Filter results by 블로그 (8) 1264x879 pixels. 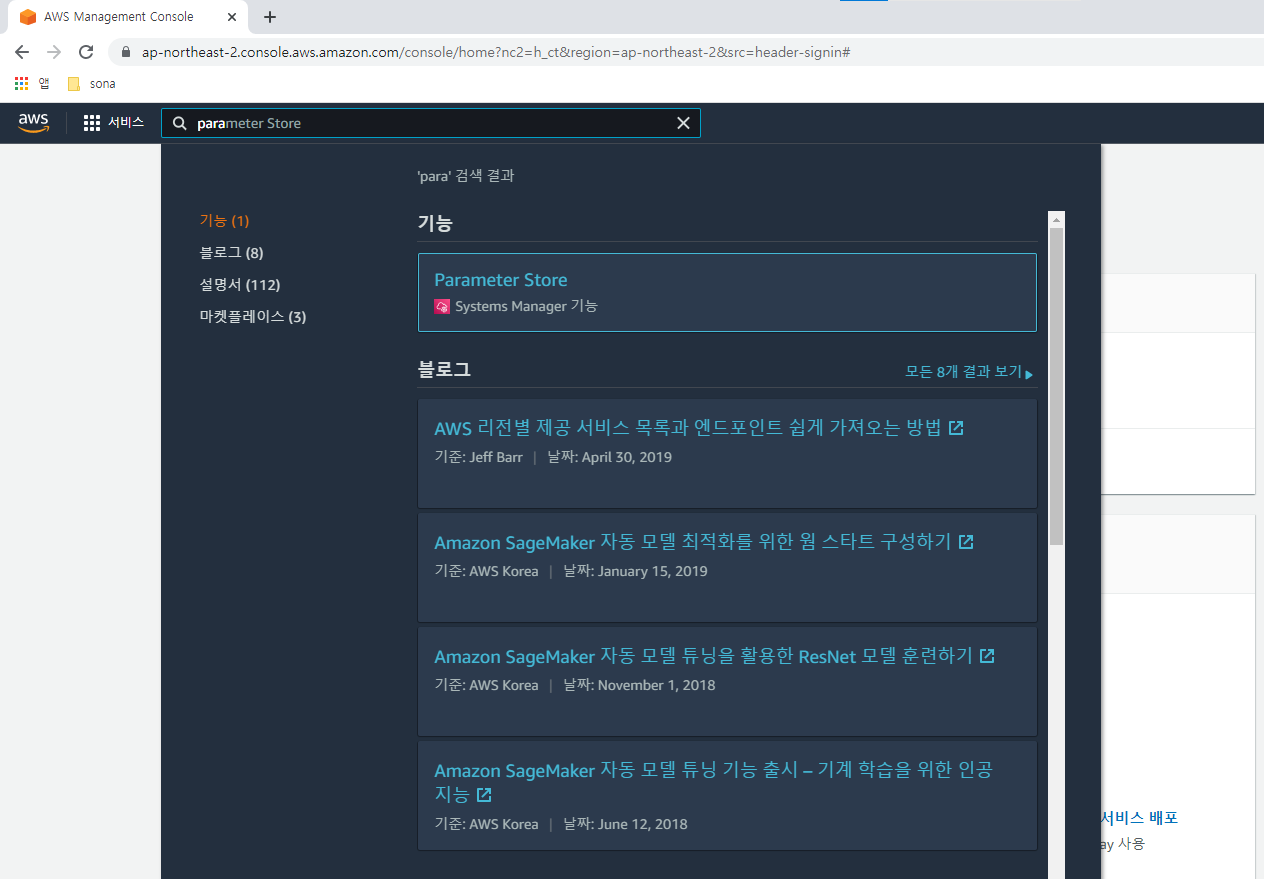pos(231,253)
